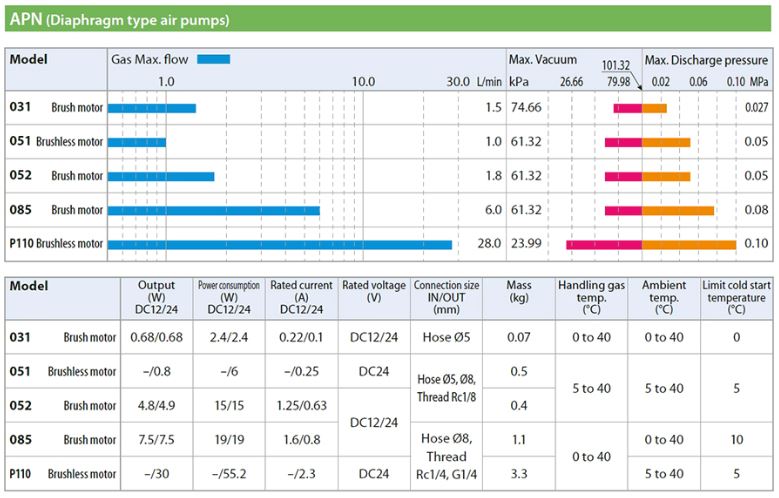Viewport: 779px width, 498px height.
Task: Click the "–/55.2" power consumption cell
Action: (229, 474)
